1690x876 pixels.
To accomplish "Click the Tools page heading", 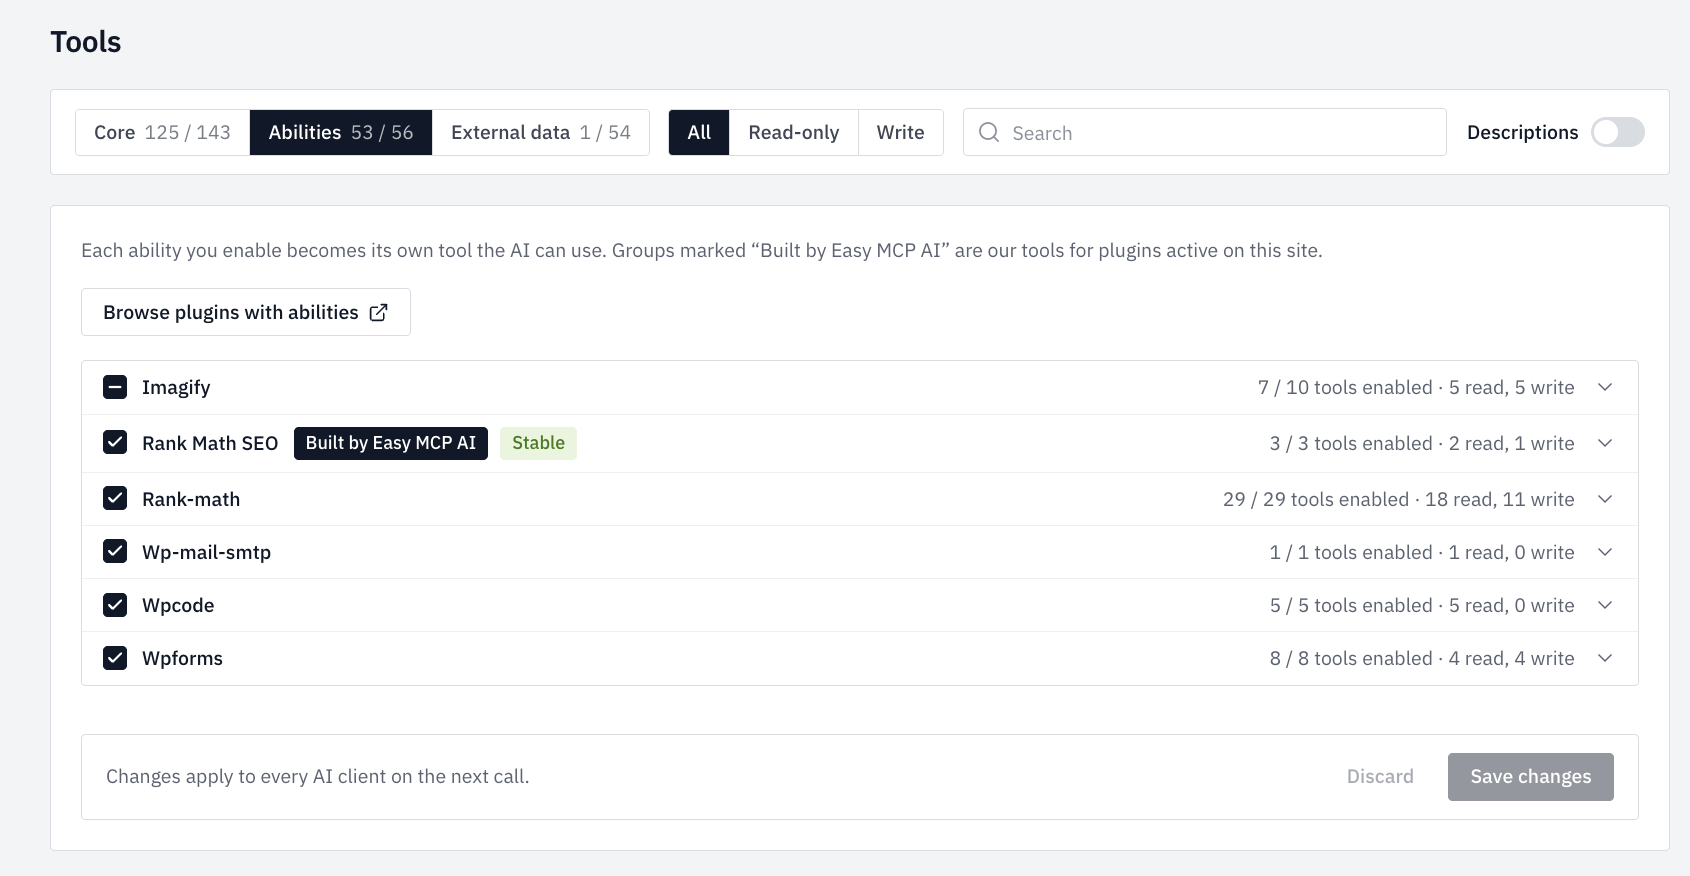I will [x=86, y=42].
